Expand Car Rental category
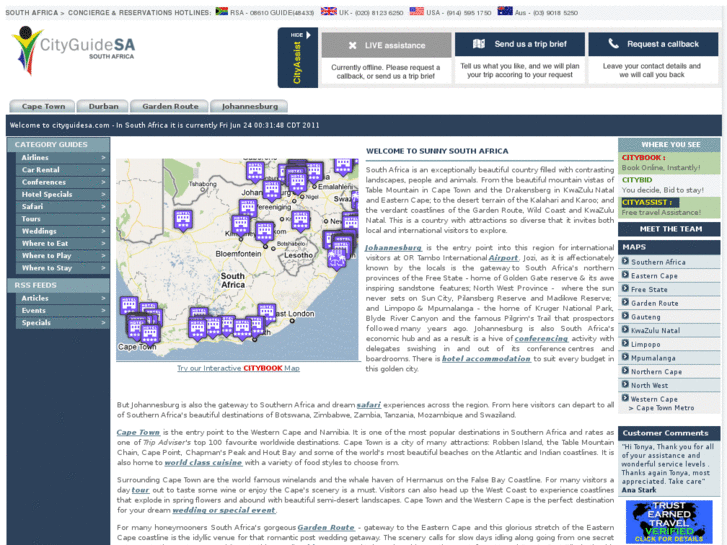727x545 pixels. pos(63,170)
